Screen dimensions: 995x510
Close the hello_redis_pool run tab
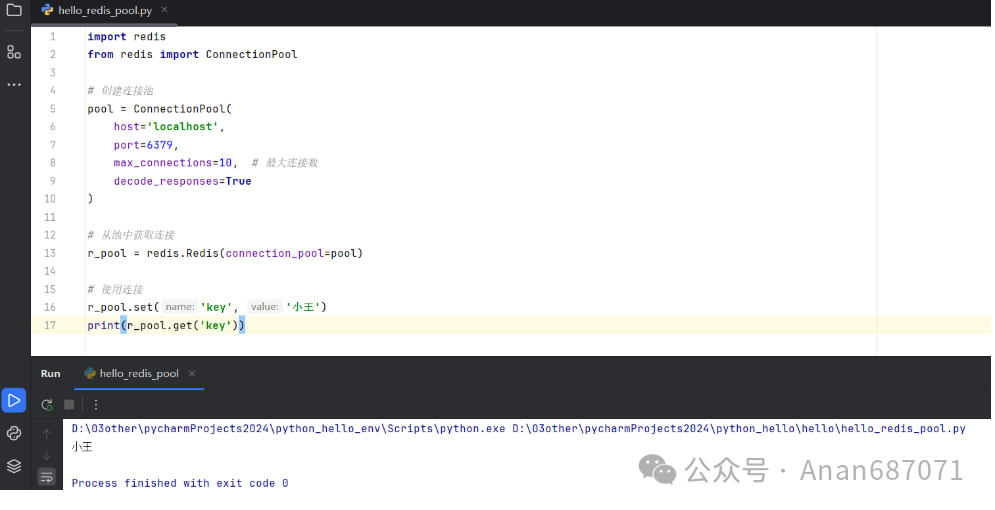[192, 374]
